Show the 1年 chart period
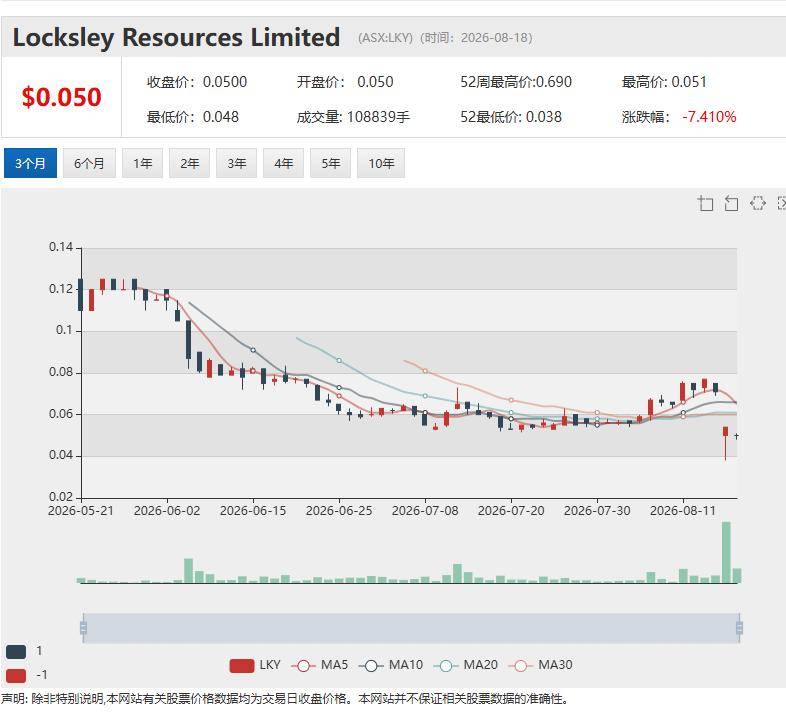 [142, 163]
